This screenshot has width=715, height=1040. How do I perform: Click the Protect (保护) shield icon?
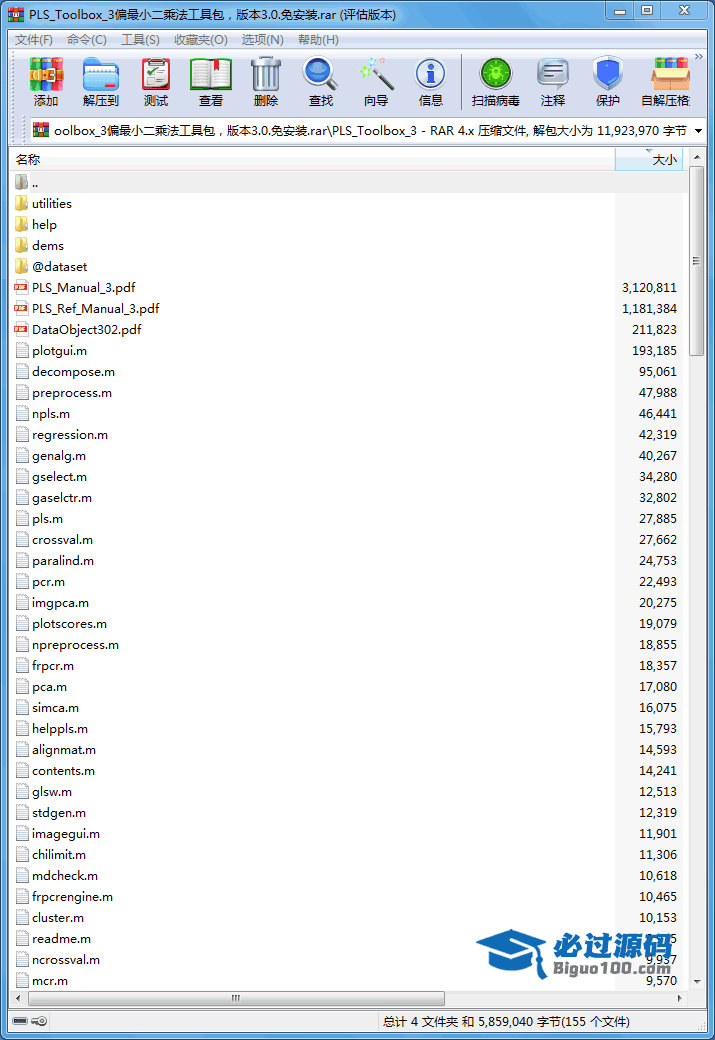tap(608, 80)
